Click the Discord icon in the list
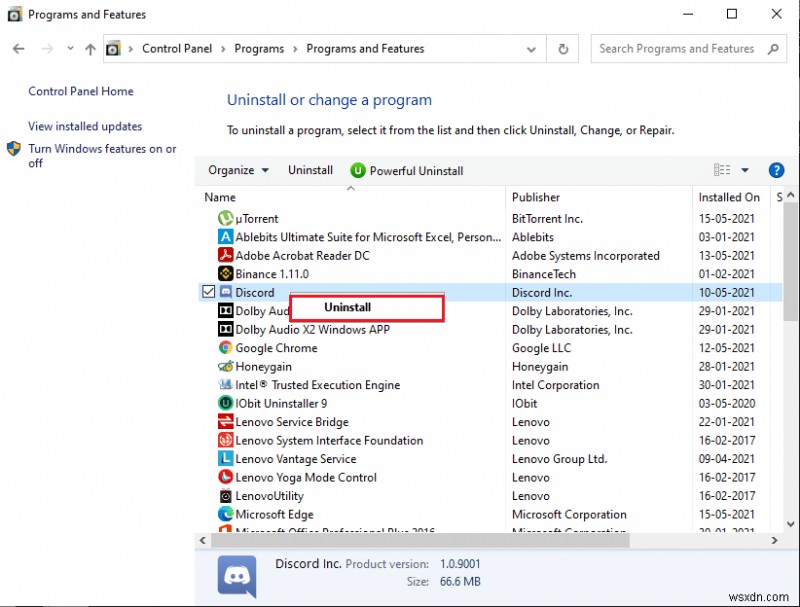Image resolution: width=800 pixels, height=607 pixels. (226, 292)
